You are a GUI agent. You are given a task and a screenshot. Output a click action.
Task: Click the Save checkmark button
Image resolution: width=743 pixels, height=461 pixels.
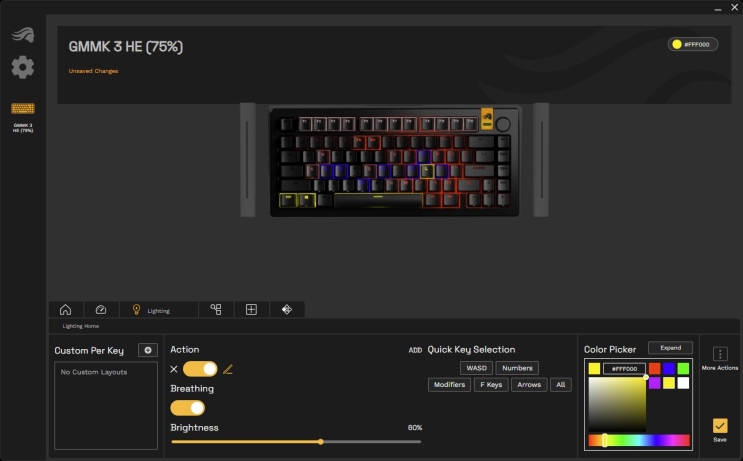[x=720, y=426]
